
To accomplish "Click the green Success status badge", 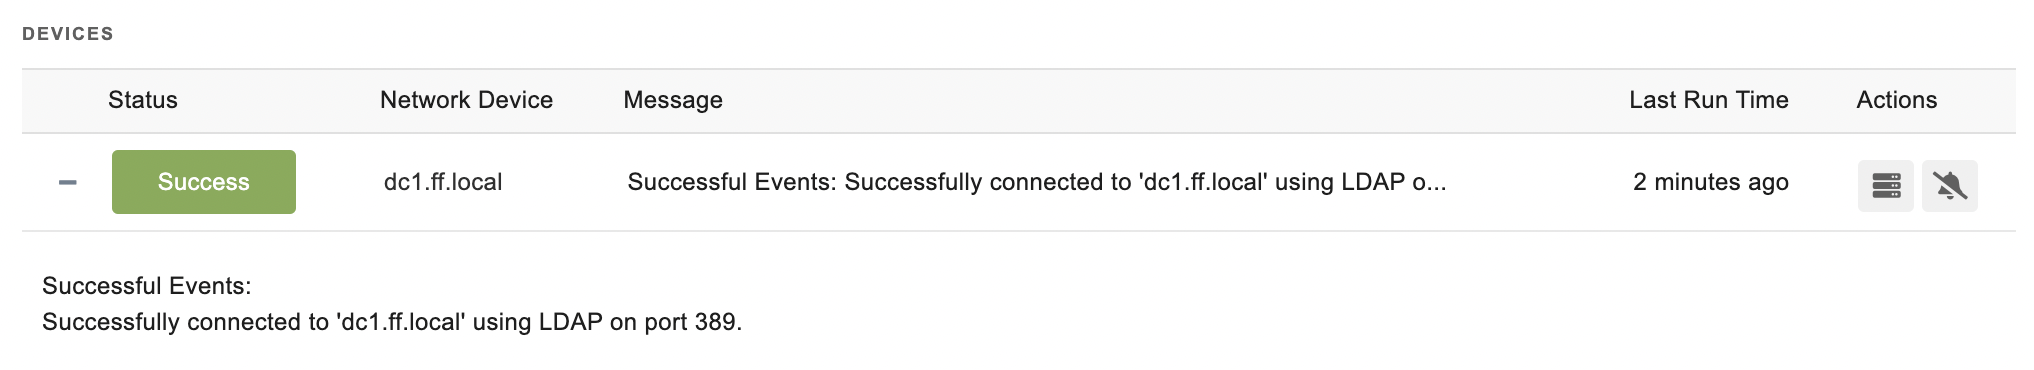I will click(204, 182).
